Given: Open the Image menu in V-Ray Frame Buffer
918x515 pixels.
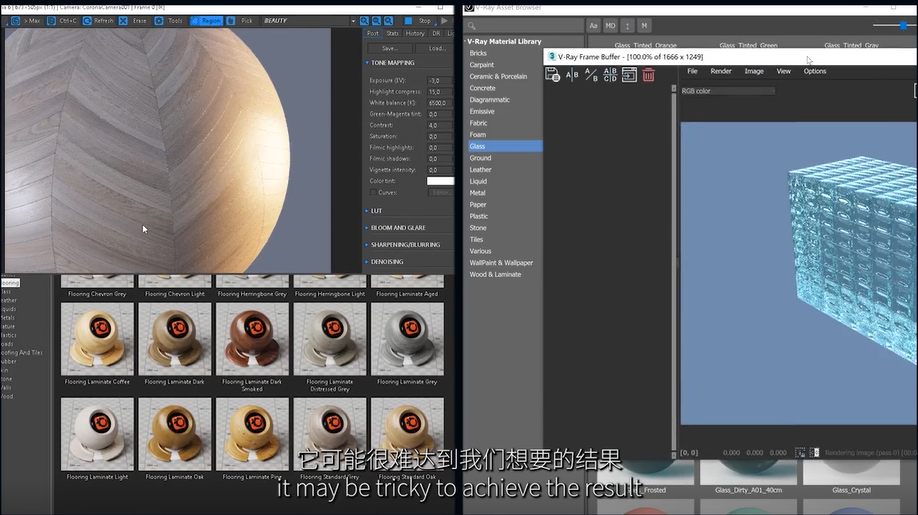Looking at the screenshot, I should coord(754,71).
